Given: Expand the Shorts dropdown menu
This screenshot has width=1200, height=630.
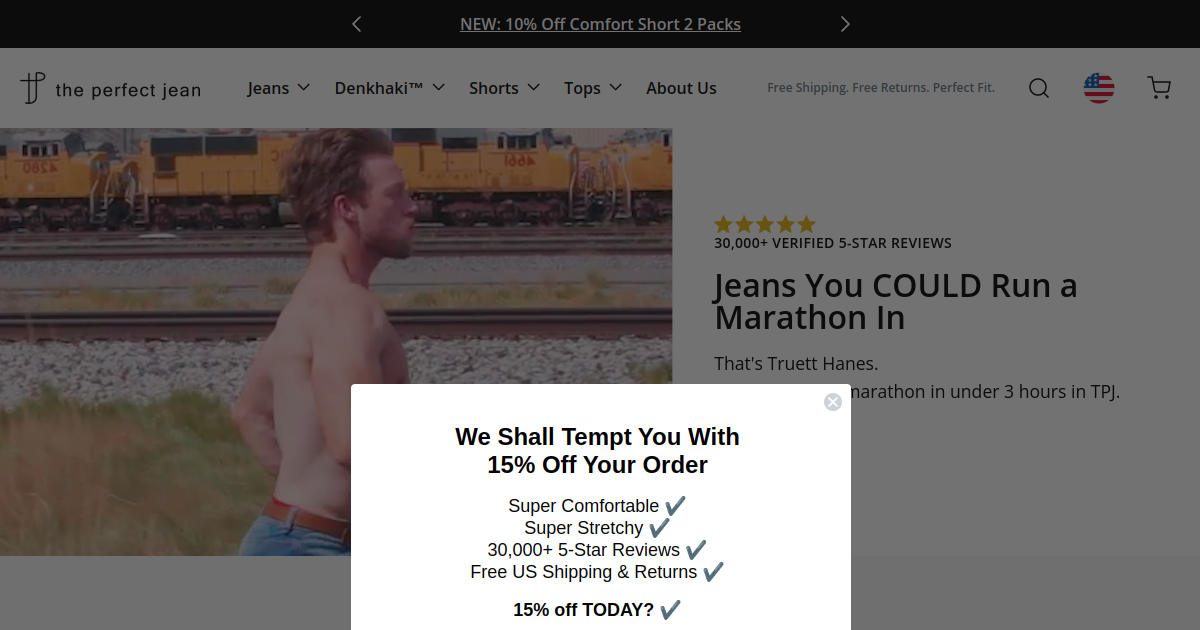Looking at the screenshot, I should click(505, 88).
